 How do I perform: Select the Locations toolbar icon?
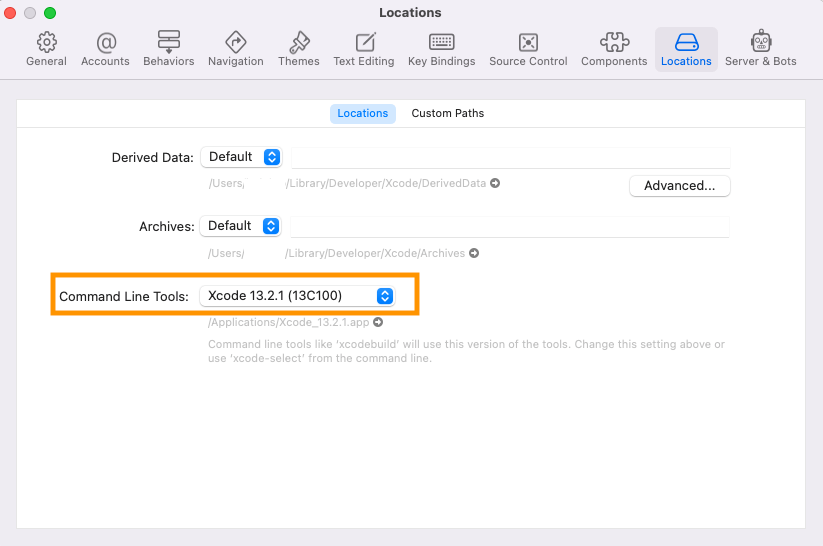(686, 49)
